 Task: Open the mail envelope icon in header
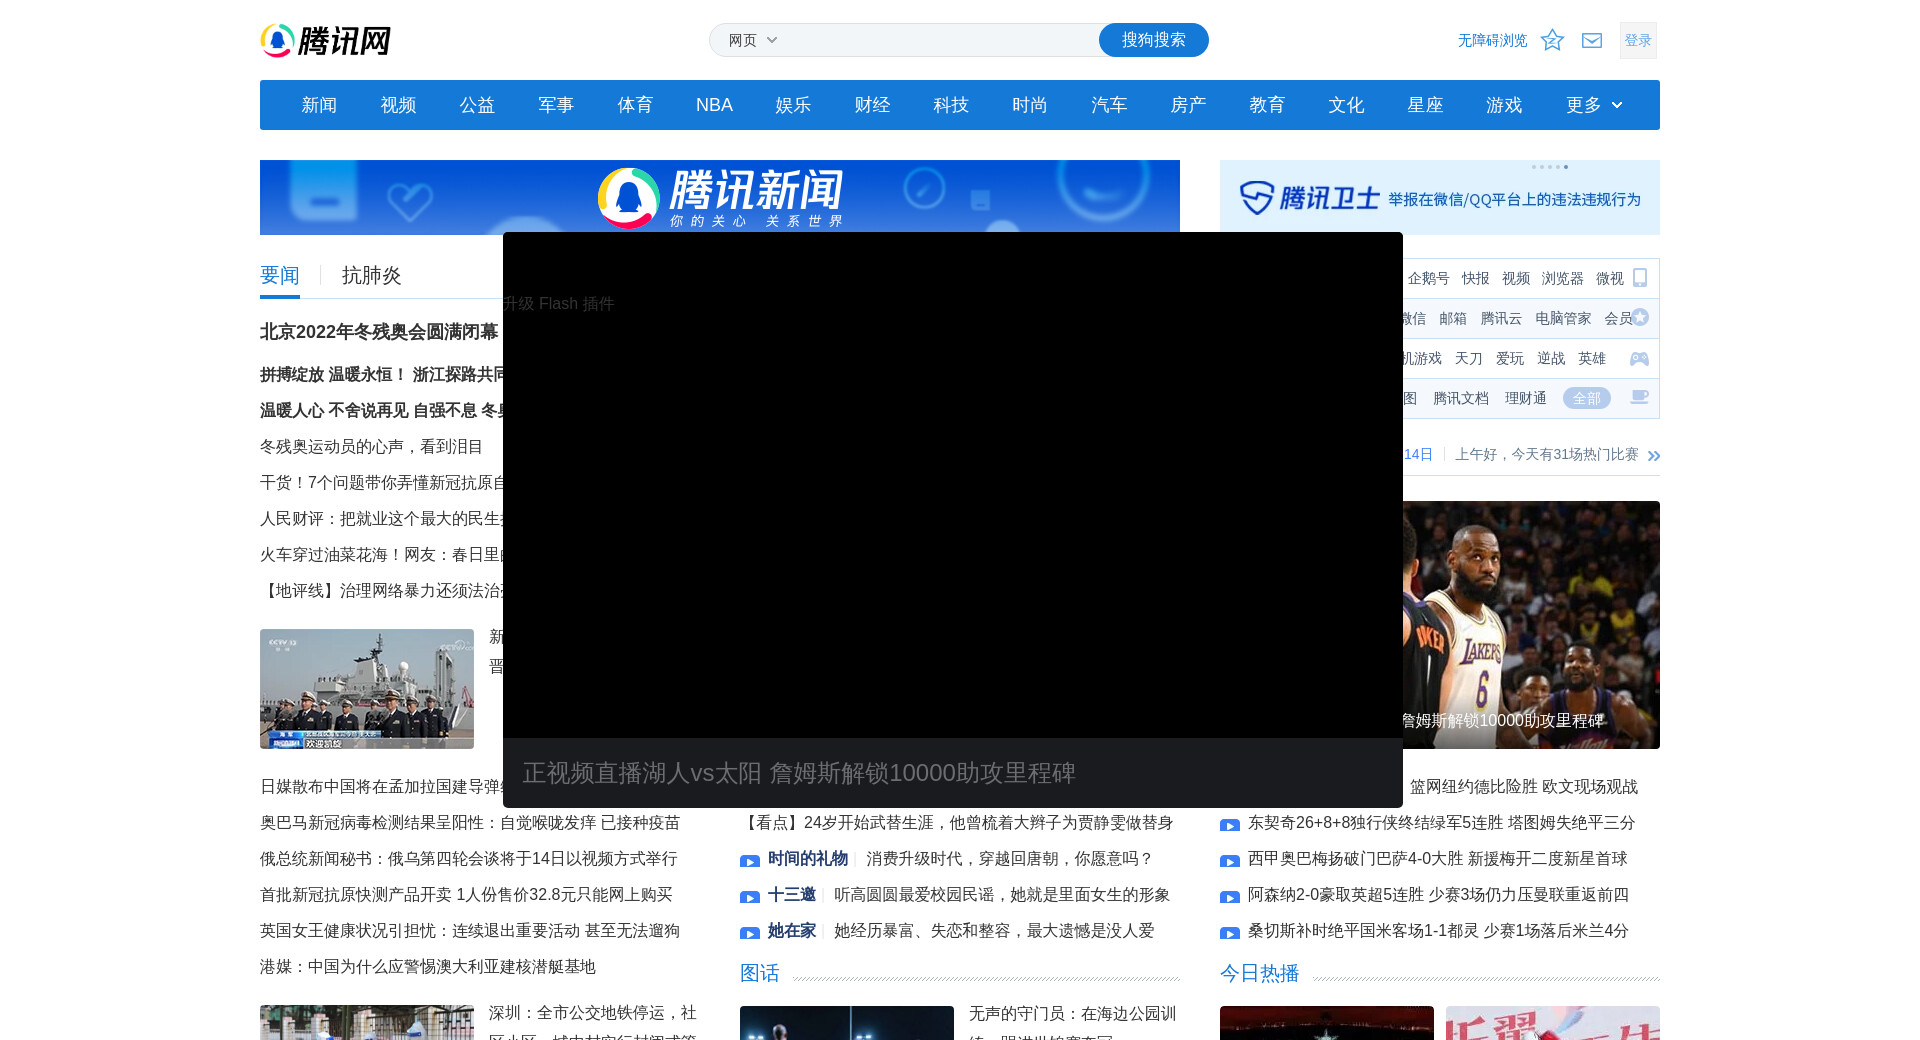tap(1592, 40)
